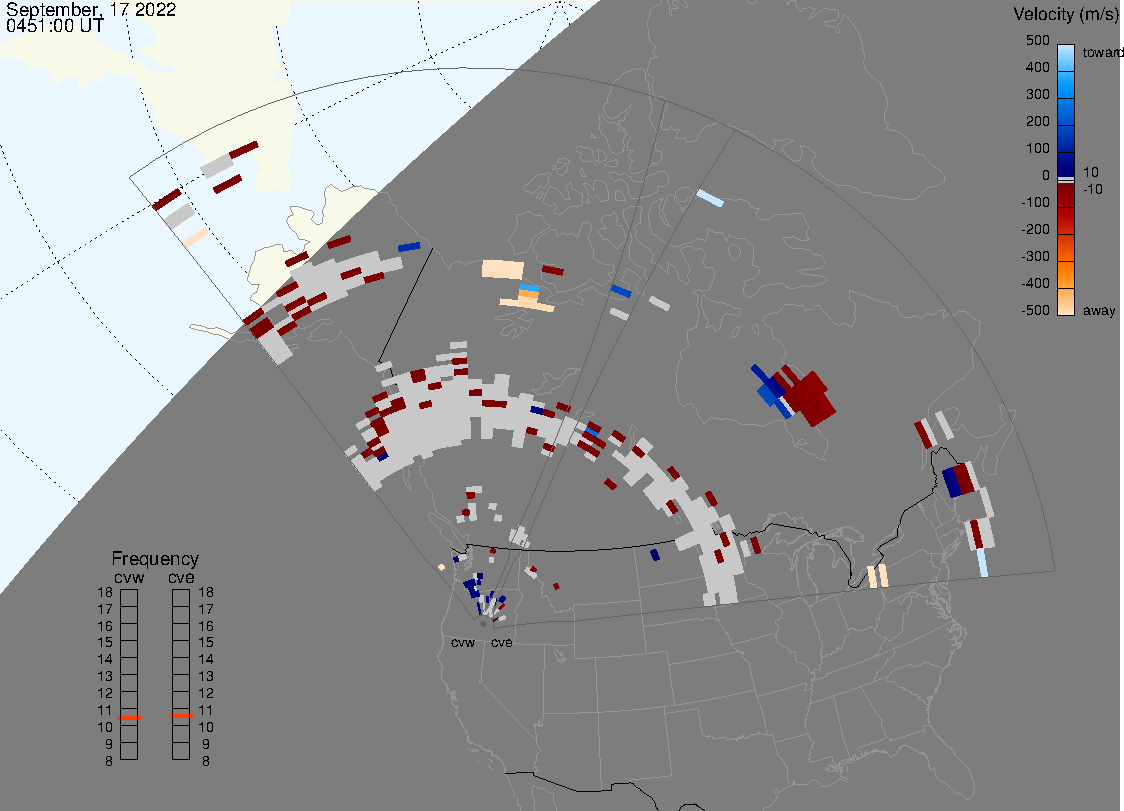Click the gray ground-scatter band at zero velocity
This screenshot has height=811, width=1124.
[1066, 179]
